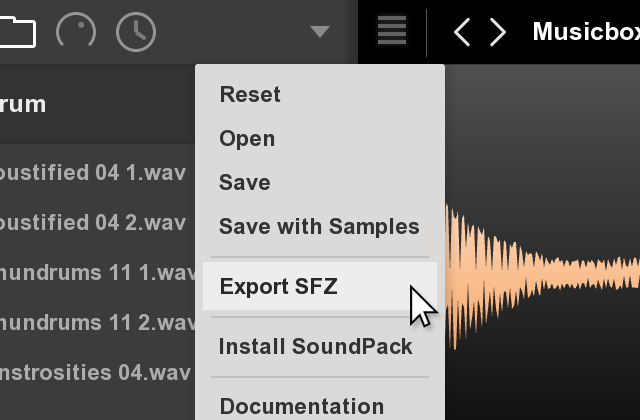Go to next preset arrow
640x420 pixels.
(498, 32)
